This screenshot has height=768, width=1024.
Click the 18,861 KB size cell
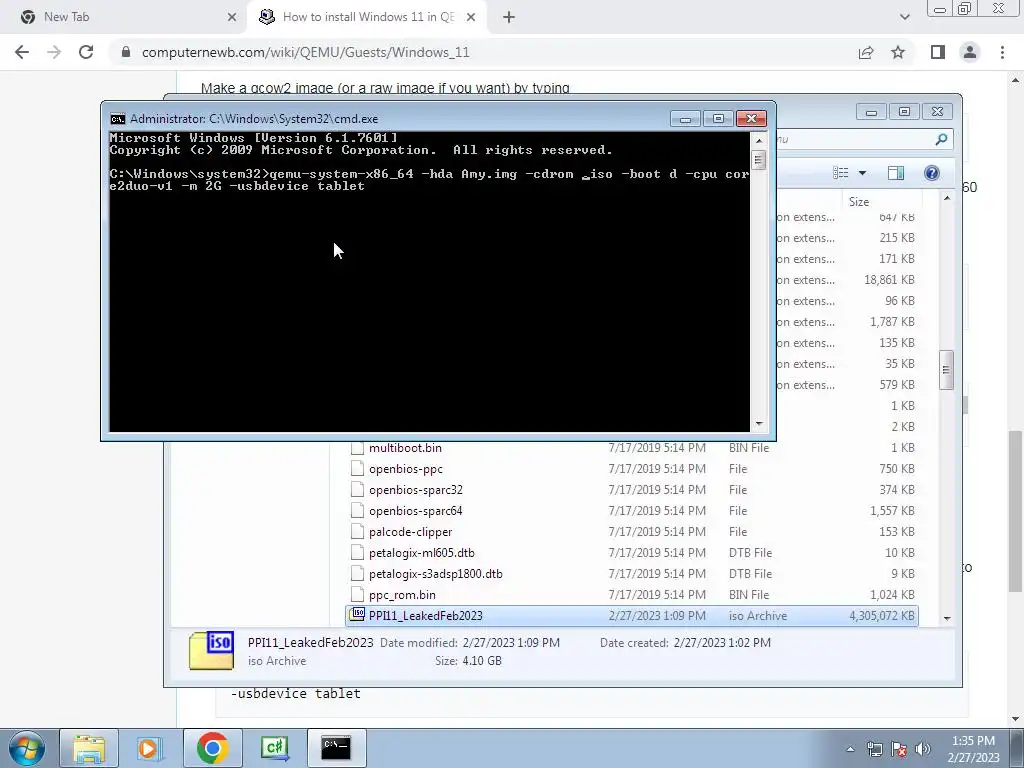[x=889, y=280]
